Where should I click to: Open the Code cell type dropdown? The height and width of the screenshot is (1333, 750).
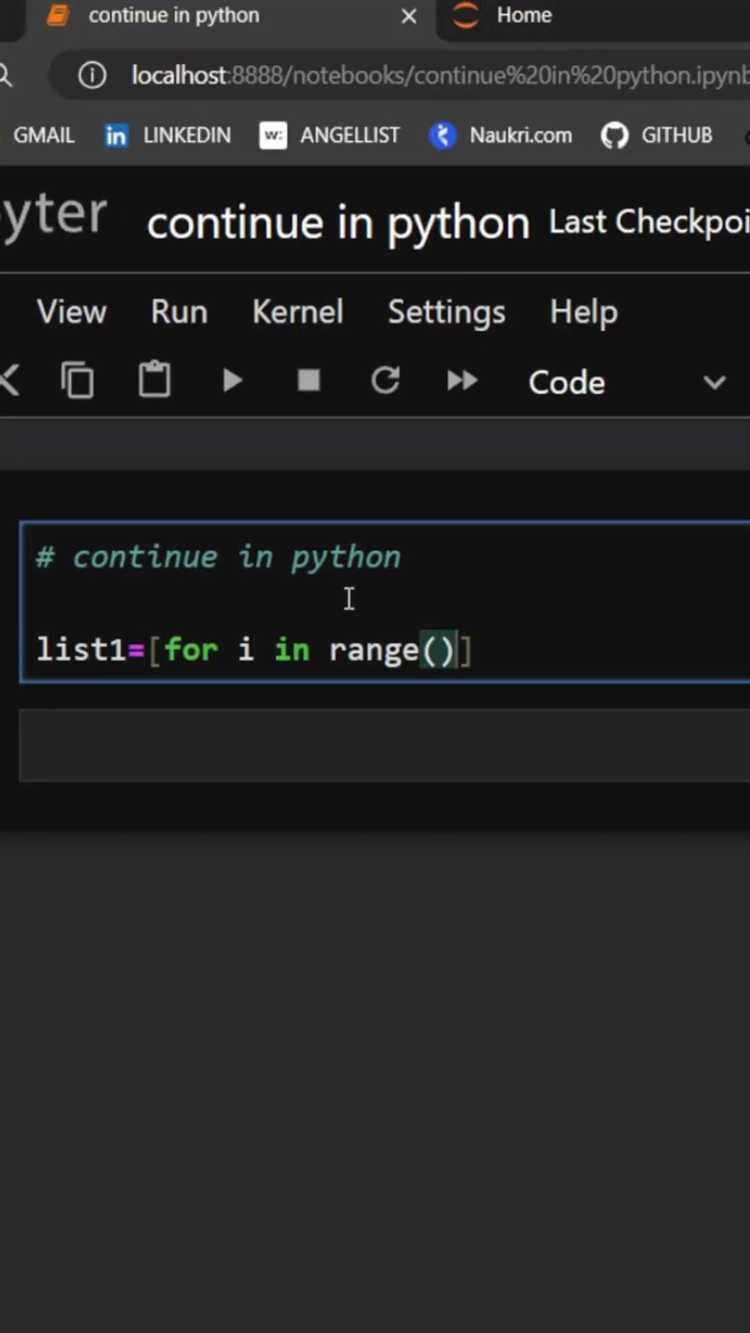pyautogui.click(x=627, y=382)
